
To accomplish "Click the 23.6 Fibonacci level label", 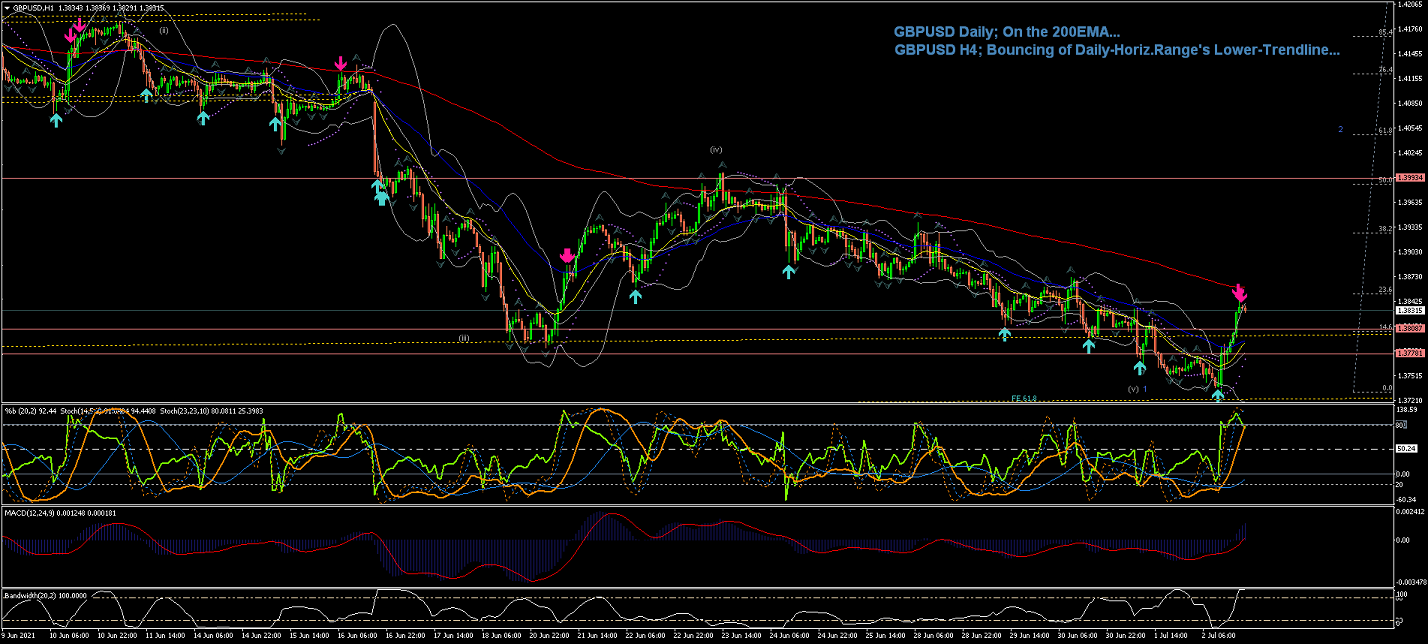I will 1385,290.
